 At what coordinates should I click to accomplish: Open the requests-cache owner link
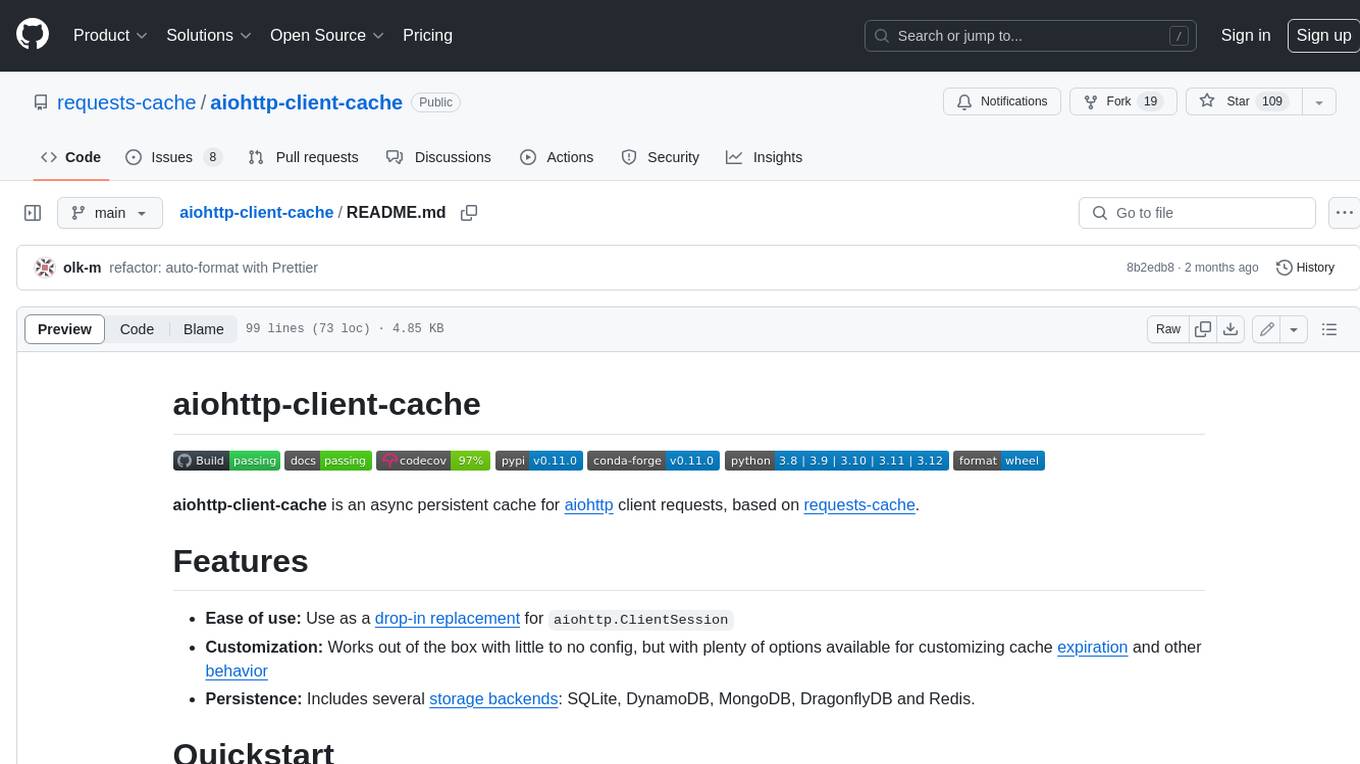coord(126,102)
